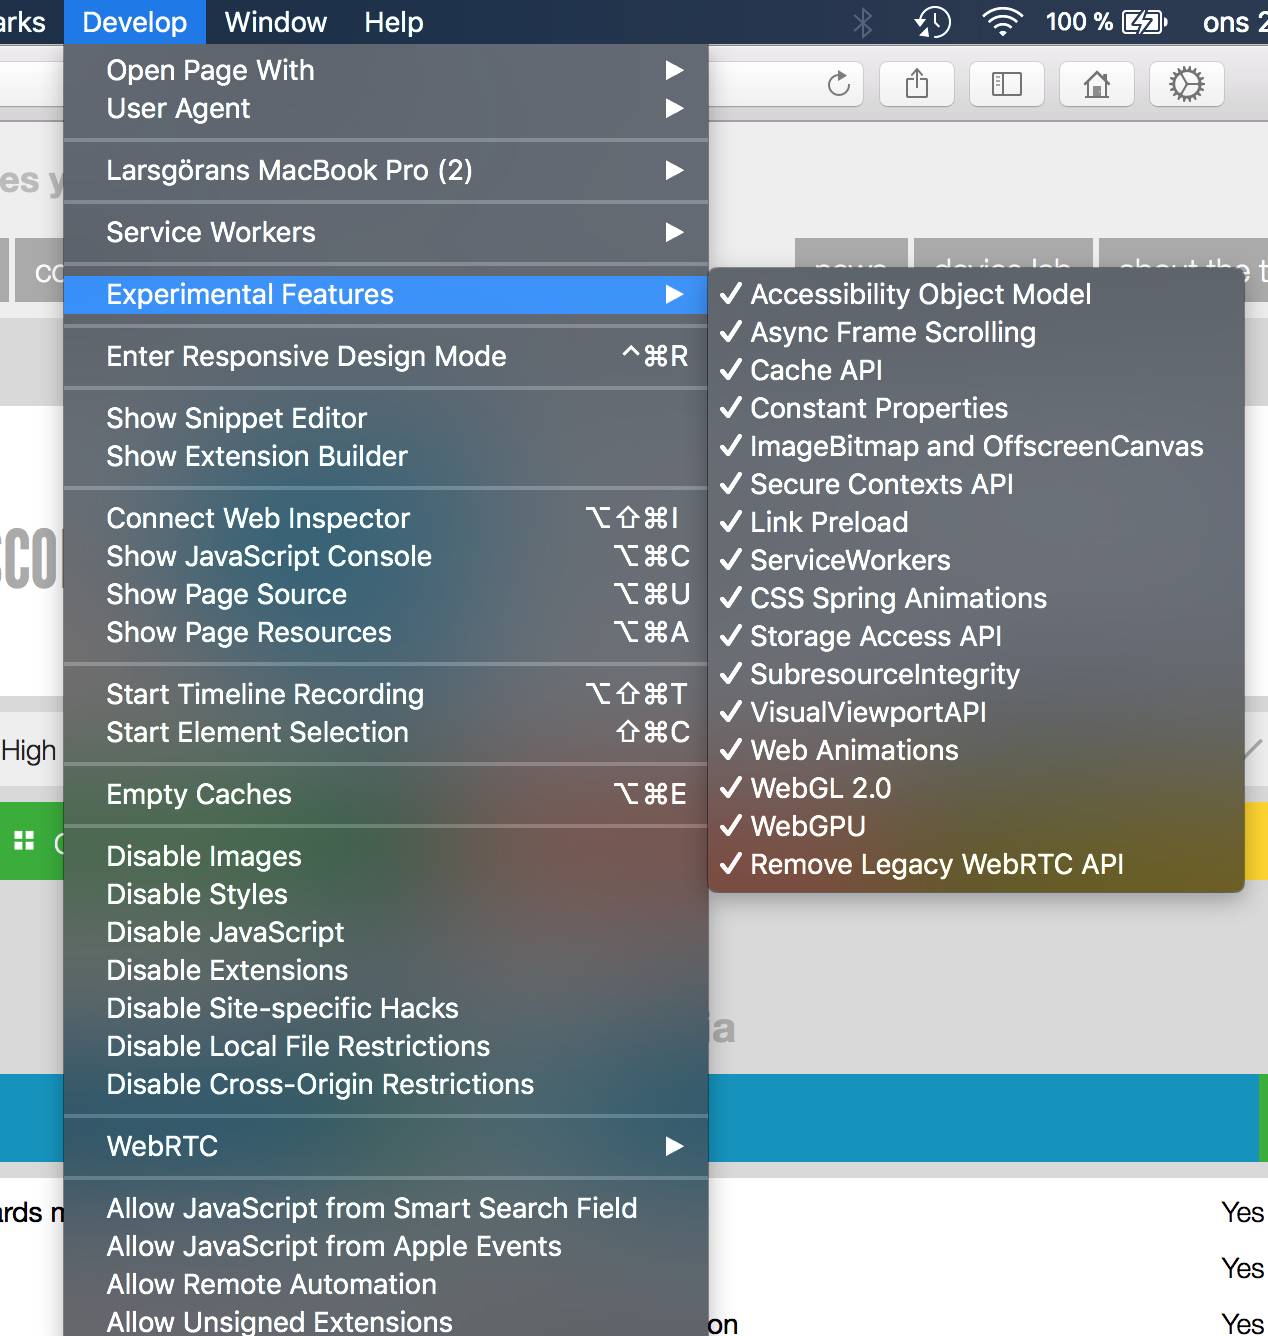Select Disable Images

click(x=386, y=856)
